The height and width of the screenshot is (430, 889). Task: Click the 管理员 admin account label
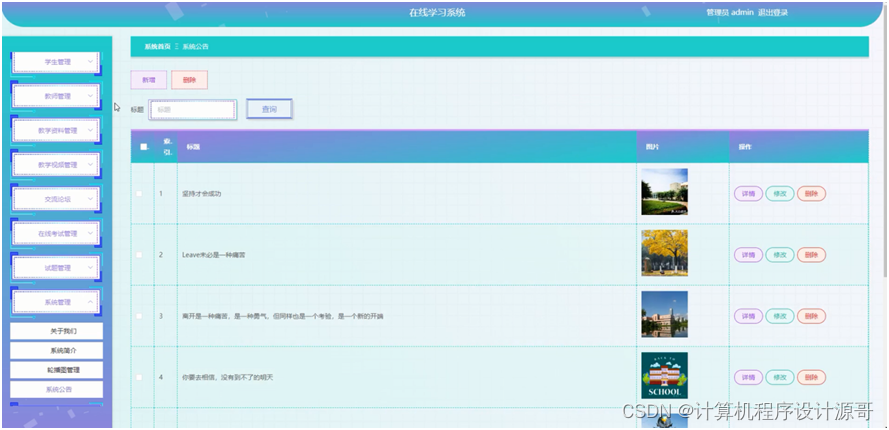coord(730,12)
